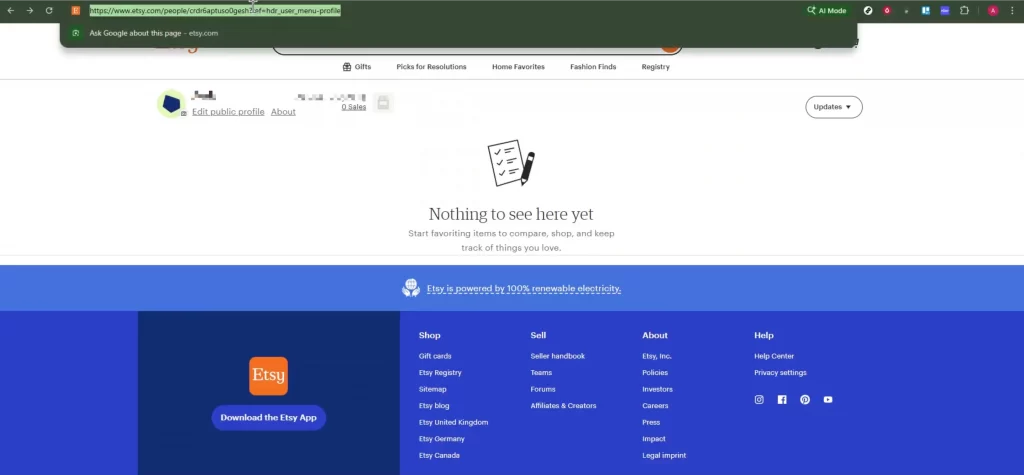Go back using the browser back arrow
The width and height of the screenshot is (1024, 475).
11,10
